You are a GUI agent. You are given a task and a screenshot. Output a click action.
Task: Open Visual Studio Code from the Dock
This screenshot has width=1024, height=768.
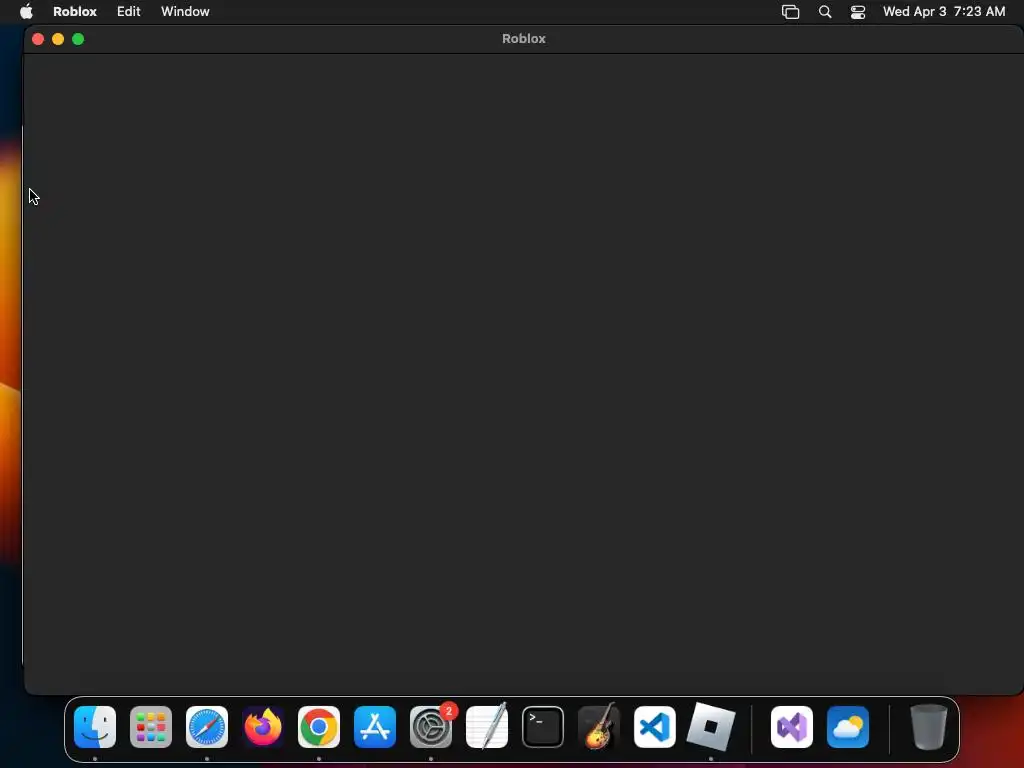[654, 727]
